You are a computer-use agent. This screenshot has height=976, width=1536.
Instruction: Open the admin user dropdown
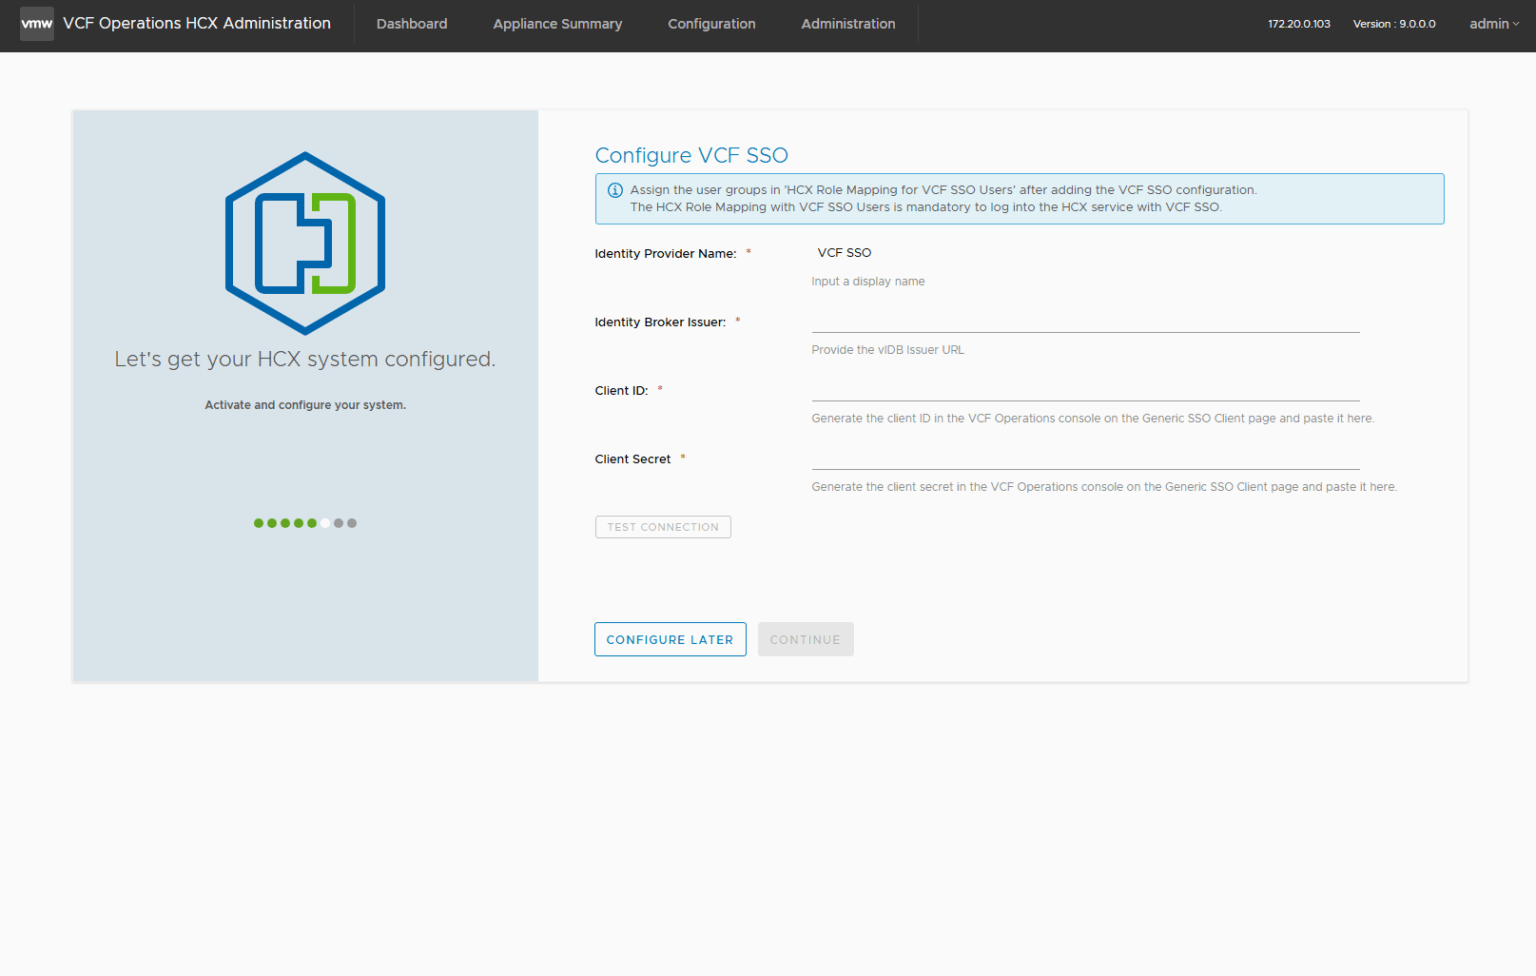click(x=1492, y=23)
